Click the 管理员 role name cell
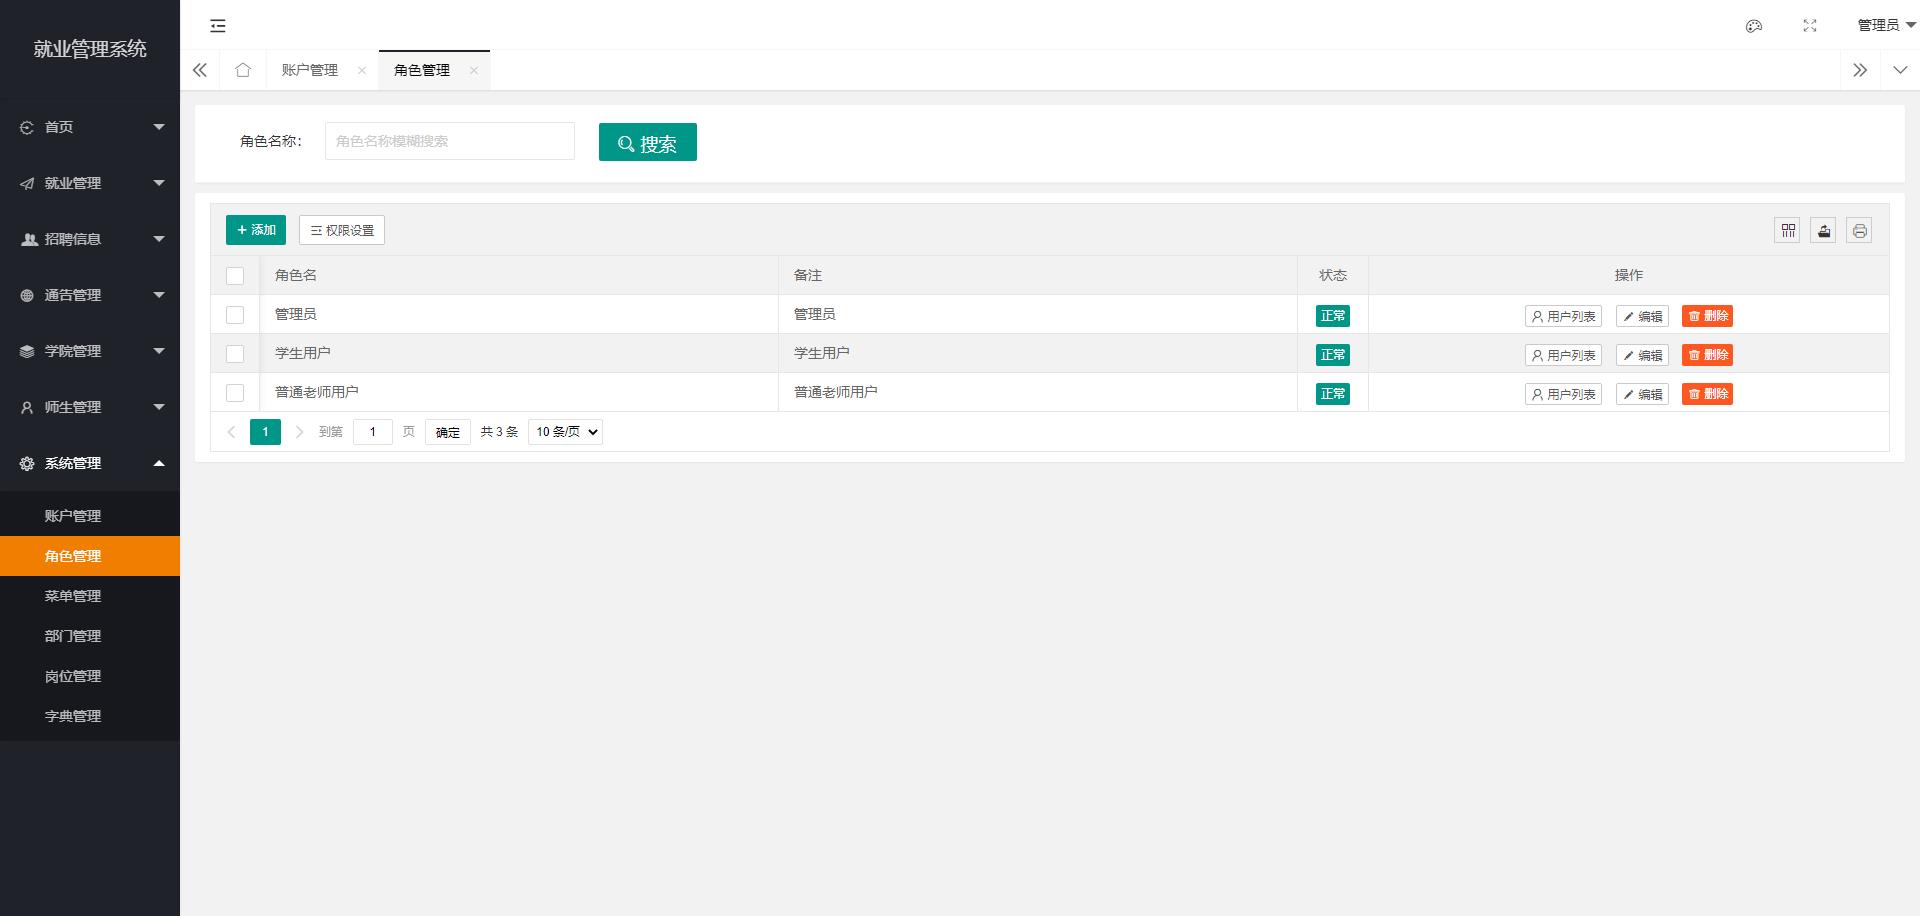The image size is (1920, 916). pos(519,314)
